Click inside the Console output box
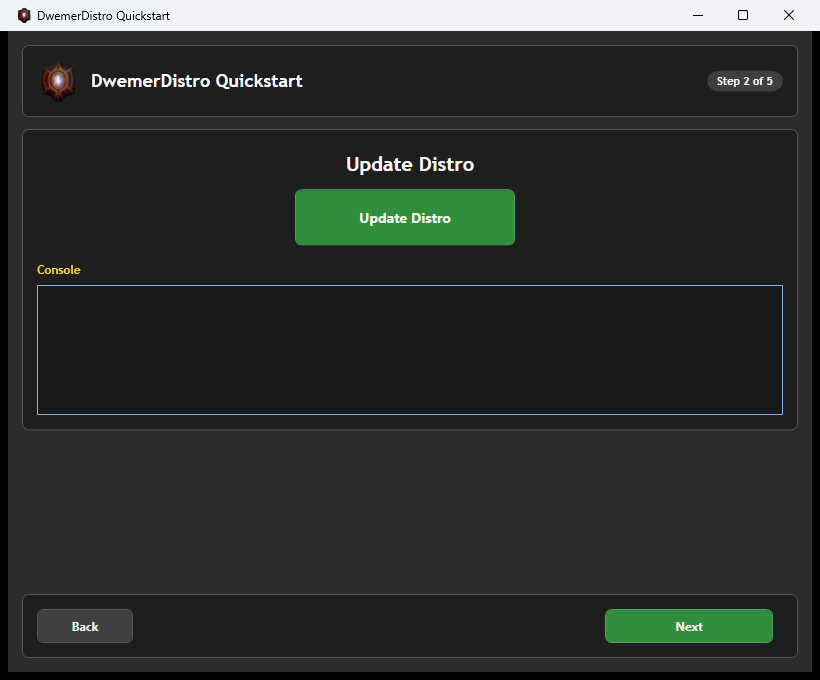This screenshot has width=820, height=680. pyautogui.click(x=409, y=350)
